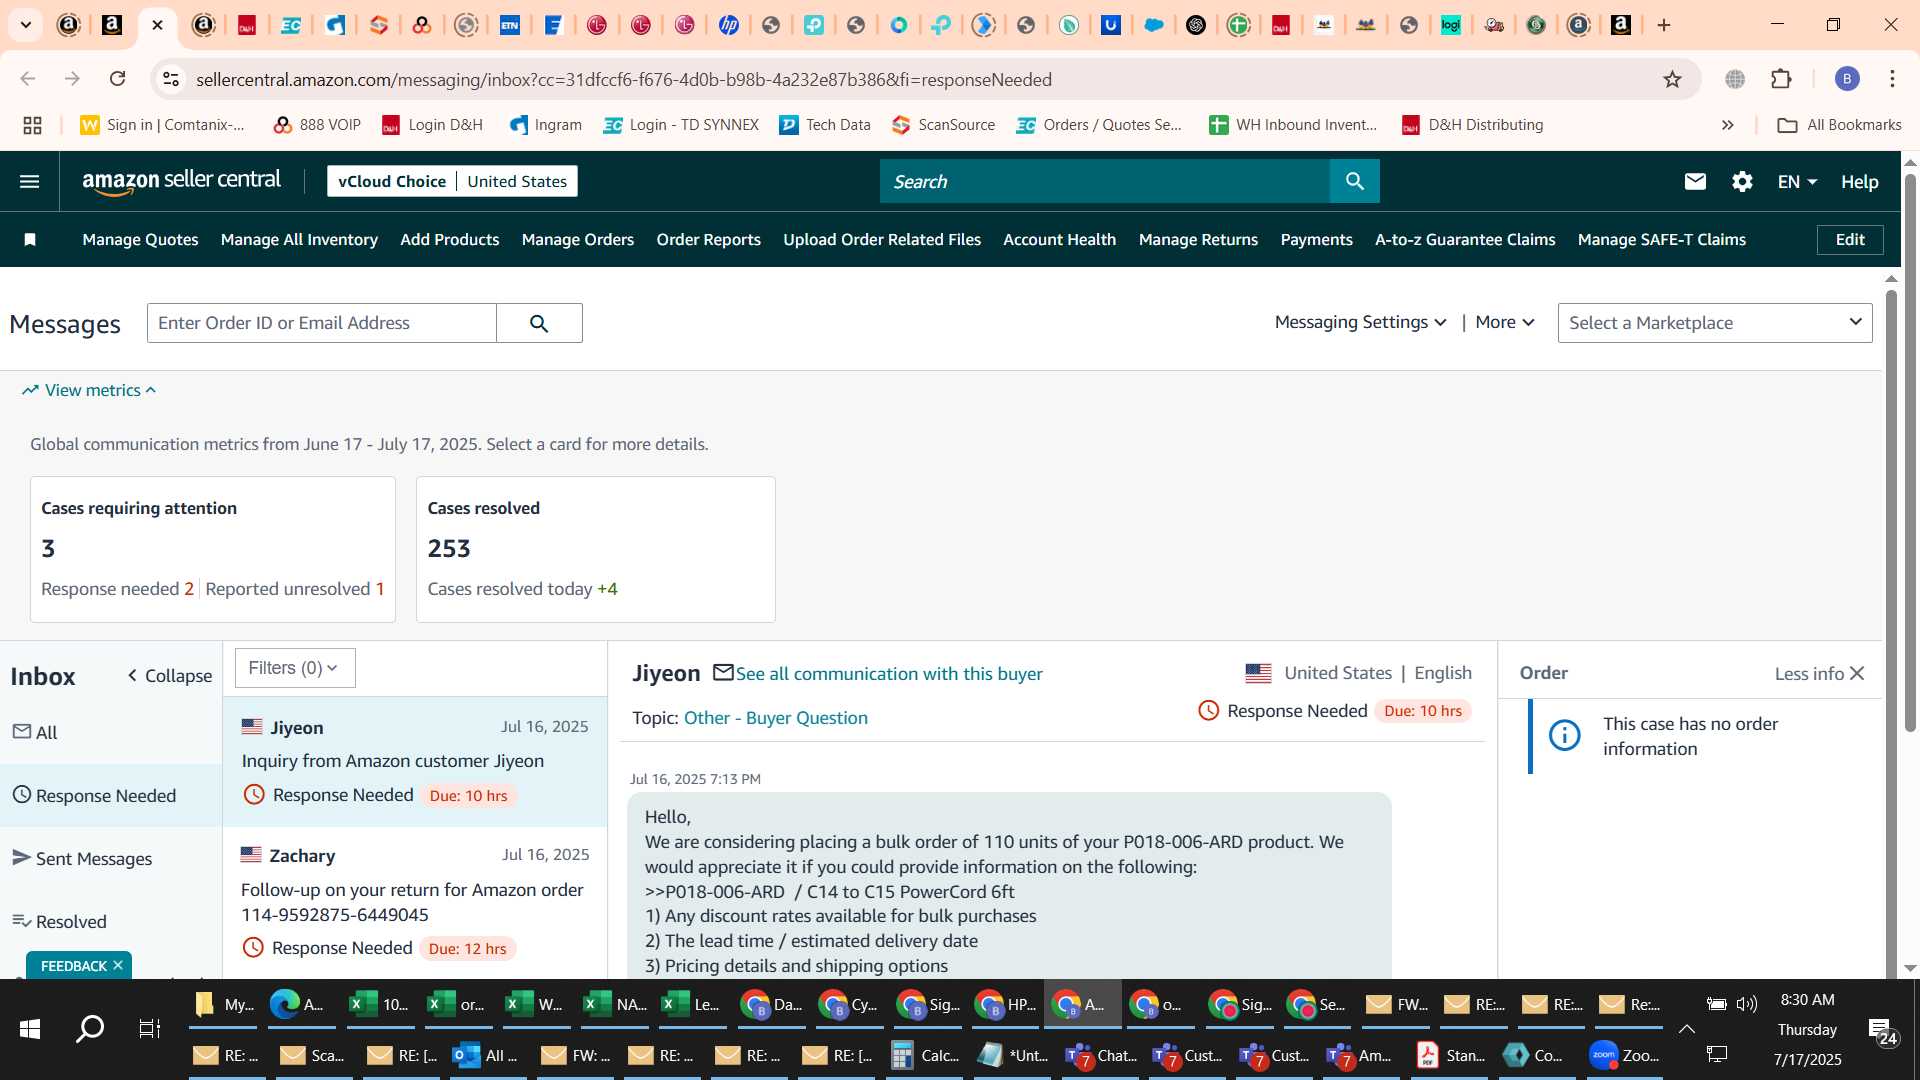Open the Resolved folder
This screenshot has height=1080, width=1920.
point(111,921)
